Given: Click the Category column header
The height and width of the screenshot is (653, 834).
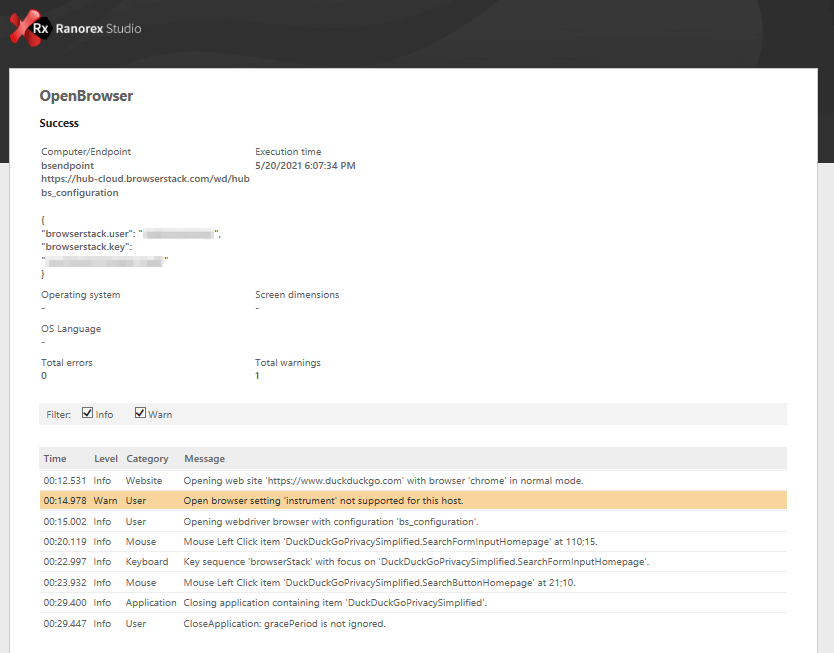Looking at the screenshot, I should tap(147, 459).
